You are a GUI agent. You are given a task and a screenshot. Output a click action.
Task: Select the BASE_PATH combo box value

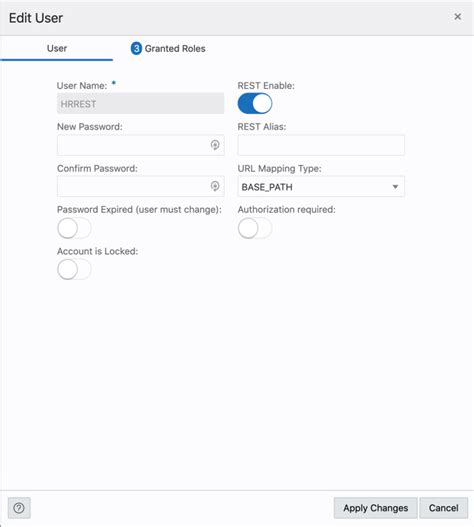coord(321,187)
